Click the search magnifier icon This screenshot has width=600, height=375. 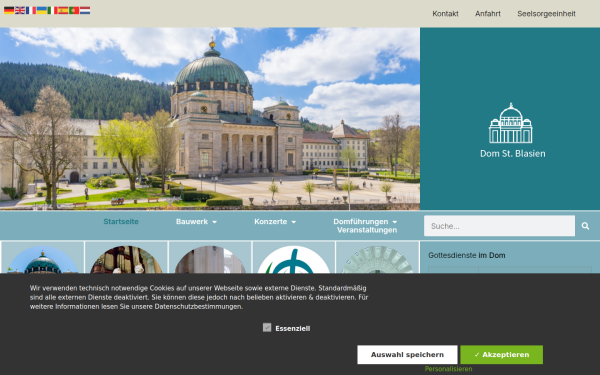585,226
